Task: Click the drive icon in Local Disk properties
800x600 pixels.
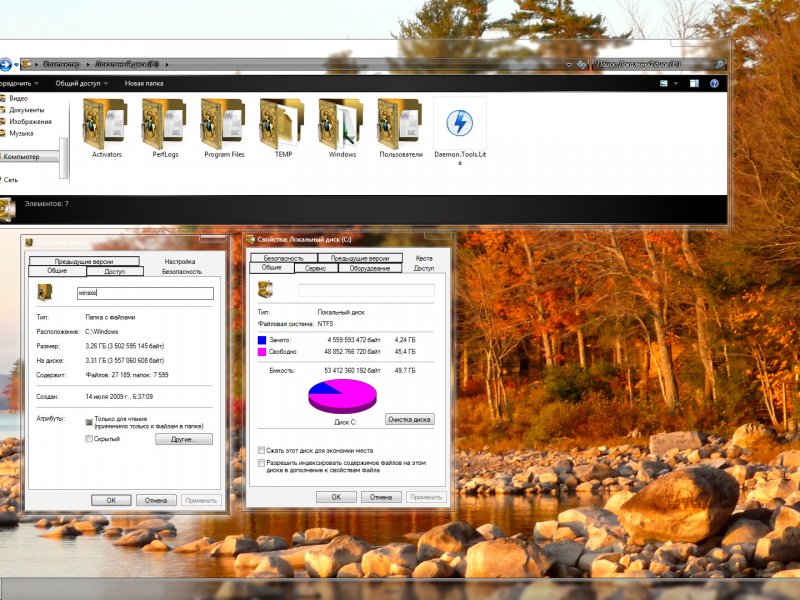Action: point(265,289)
